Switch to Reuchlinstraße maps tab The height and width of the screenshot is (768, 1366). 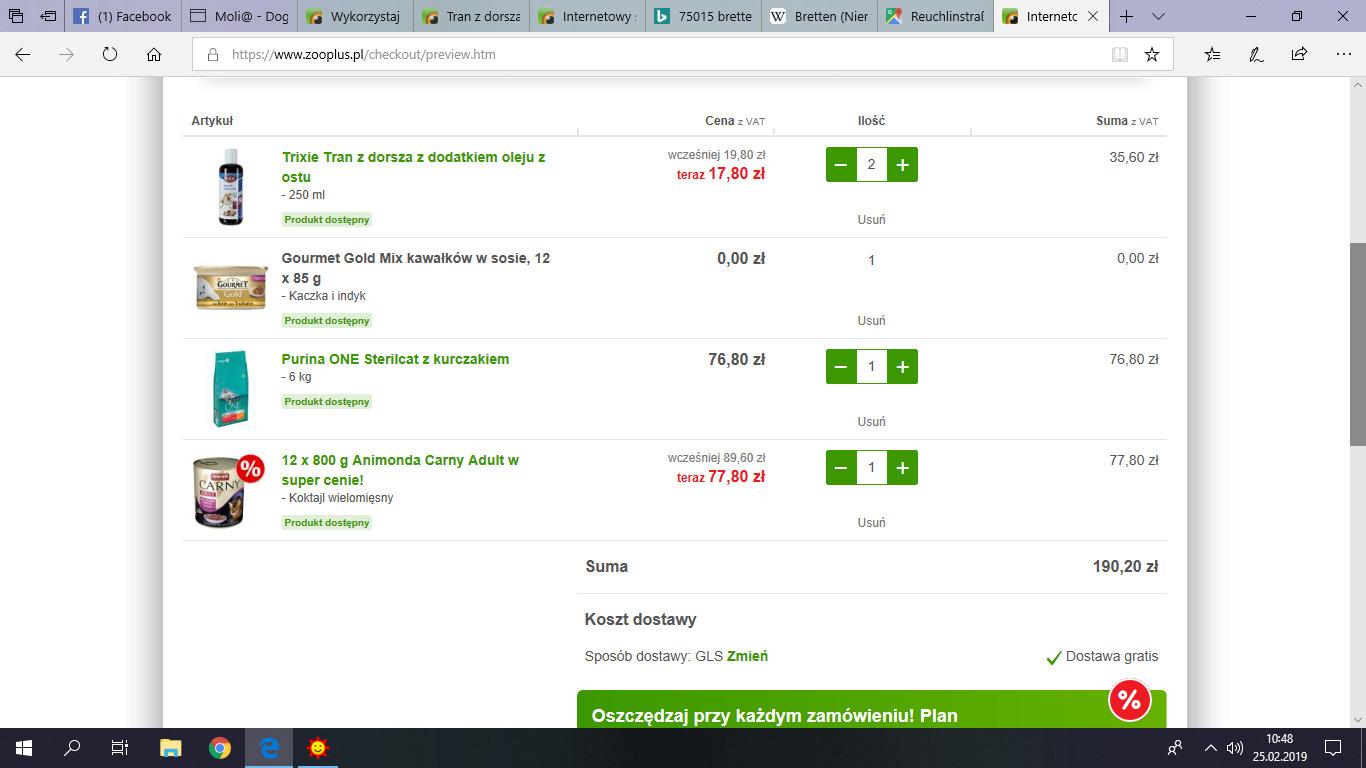(935, 16)
